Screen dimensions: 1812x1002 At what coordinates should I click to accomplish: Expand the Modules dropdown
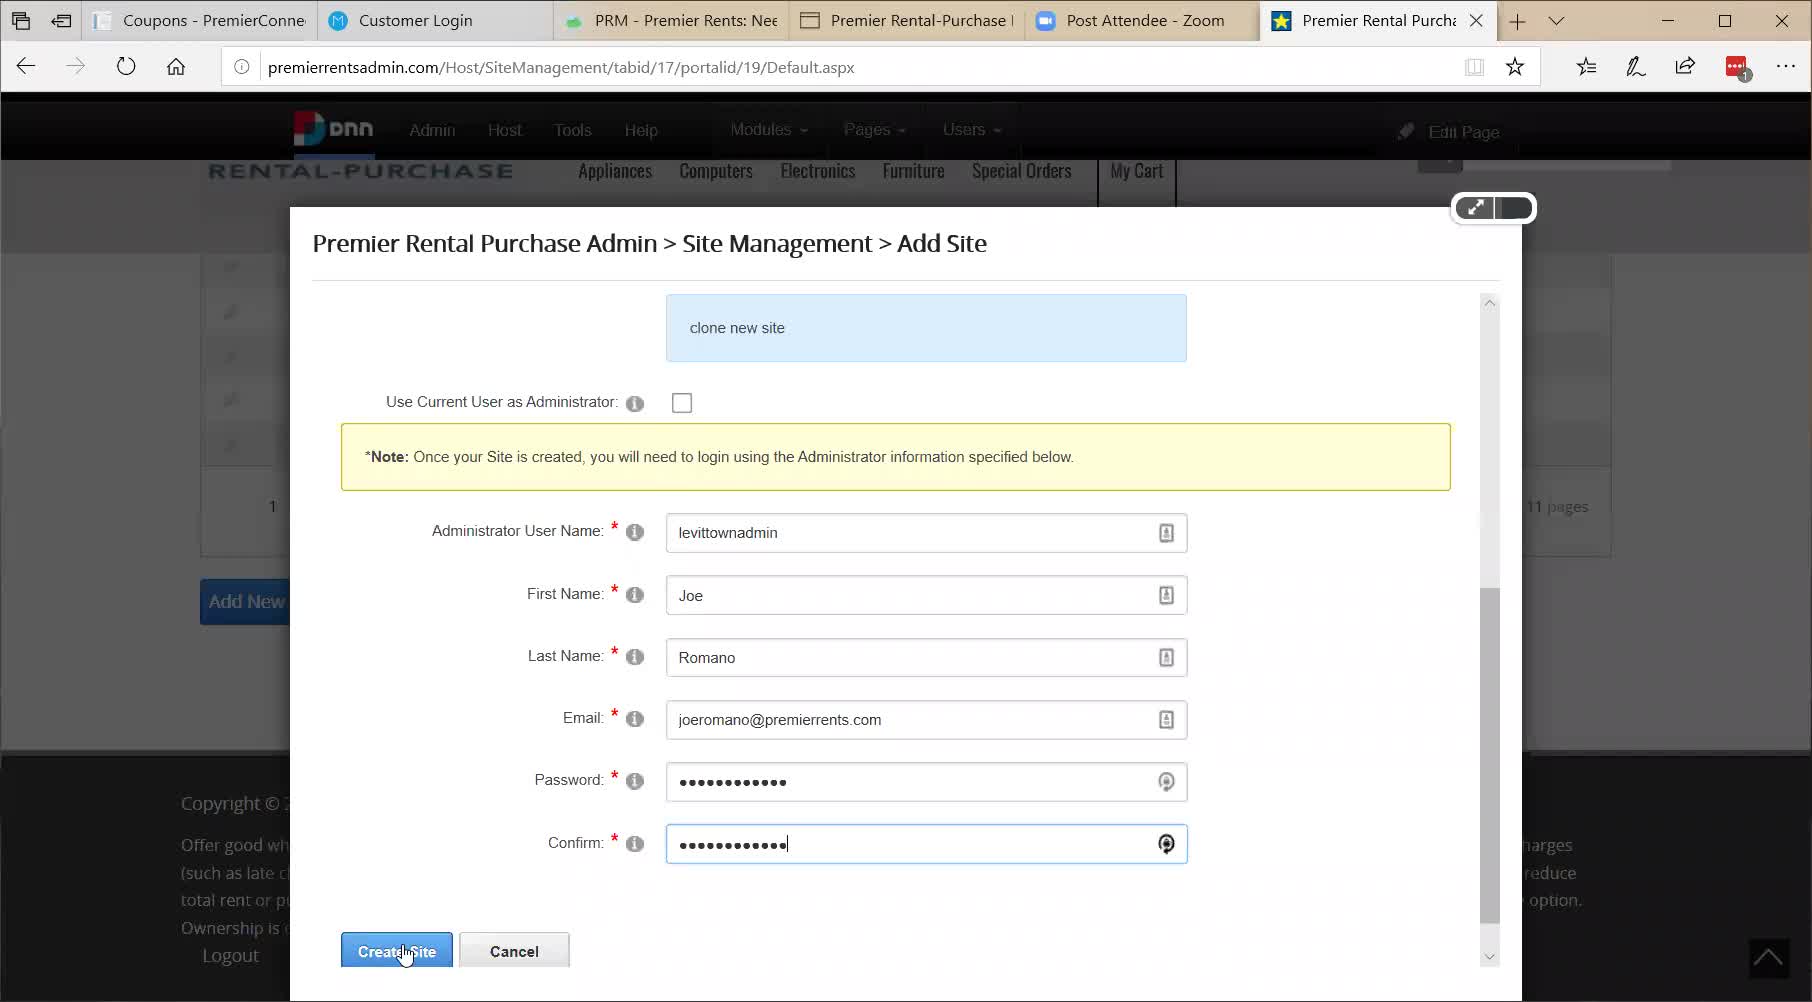click(768, 130)
